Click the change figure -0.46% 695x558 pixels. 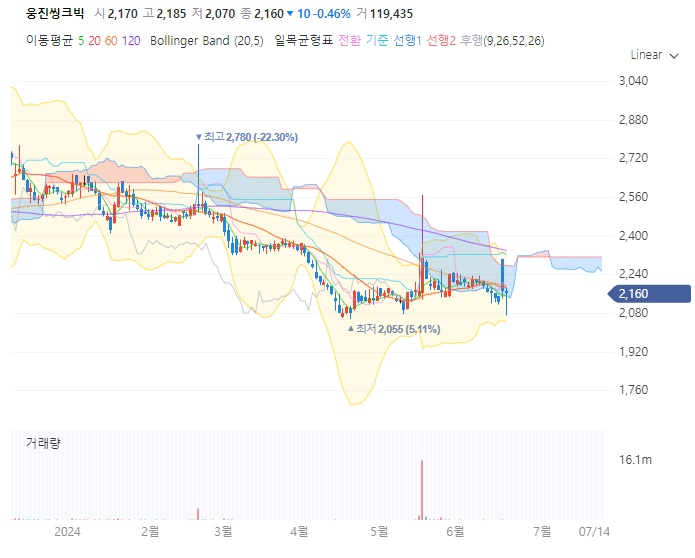(x=332, y=14)
